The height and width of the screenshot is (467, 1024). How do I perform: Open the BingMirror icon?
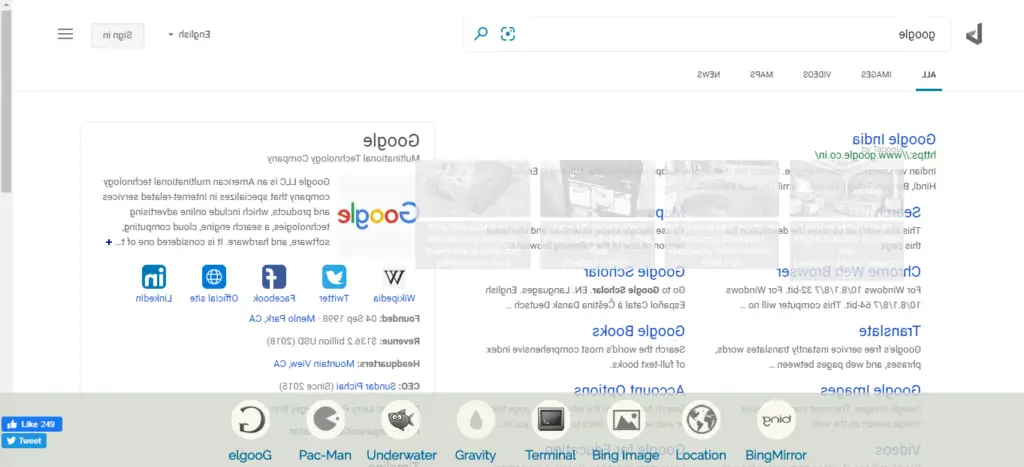click(x=776, y=419)
